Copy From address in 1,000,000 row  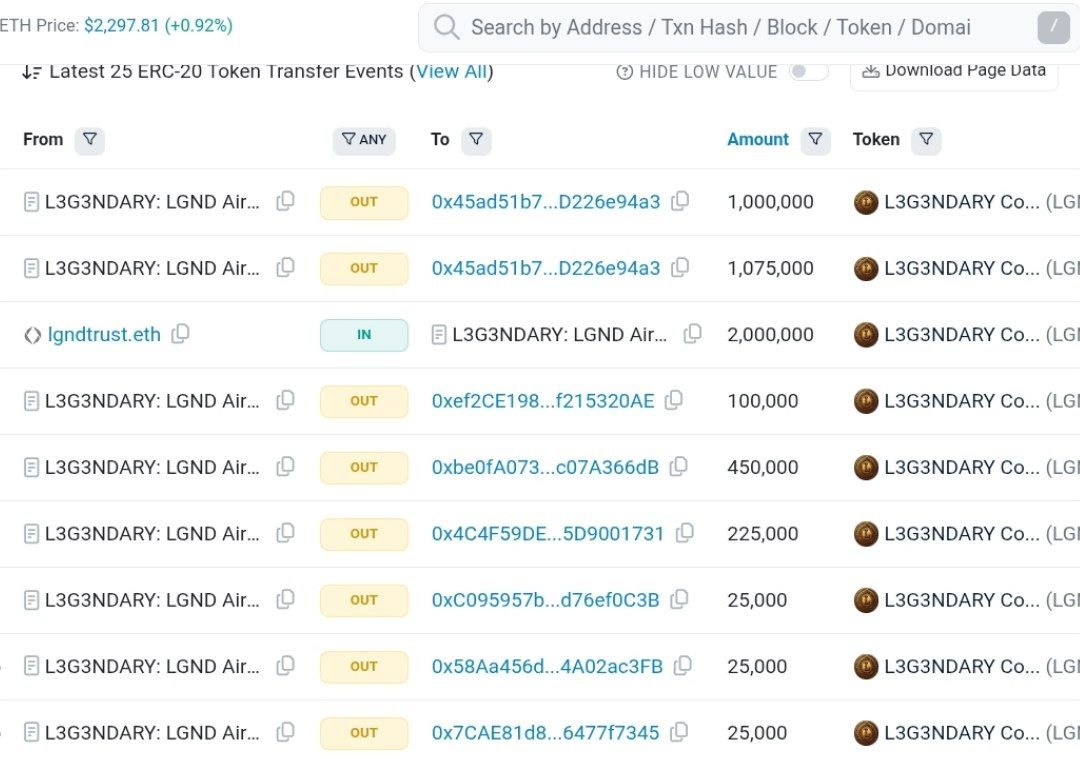(x=285, y=201)
